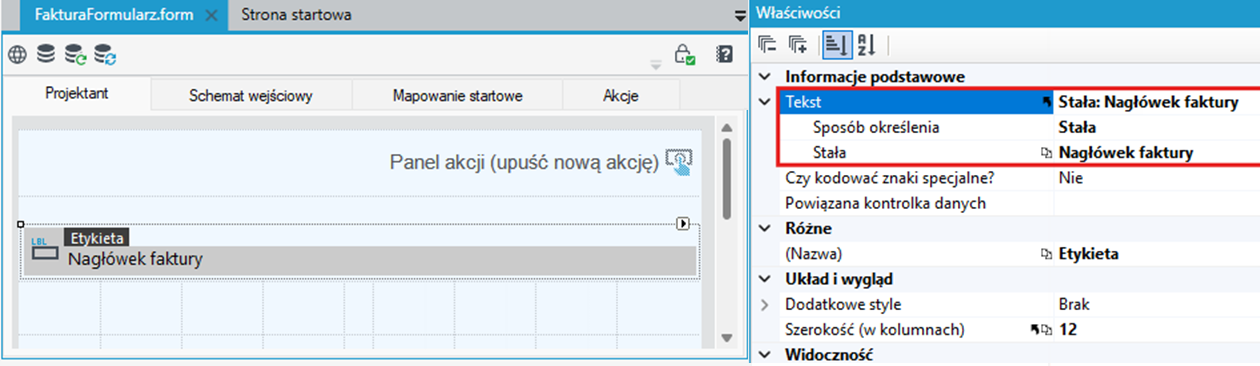Click the Powiązana kontrolka danych property name
Image resolution: width=1260 pixels, height=366 pixels.
[885, 203]
